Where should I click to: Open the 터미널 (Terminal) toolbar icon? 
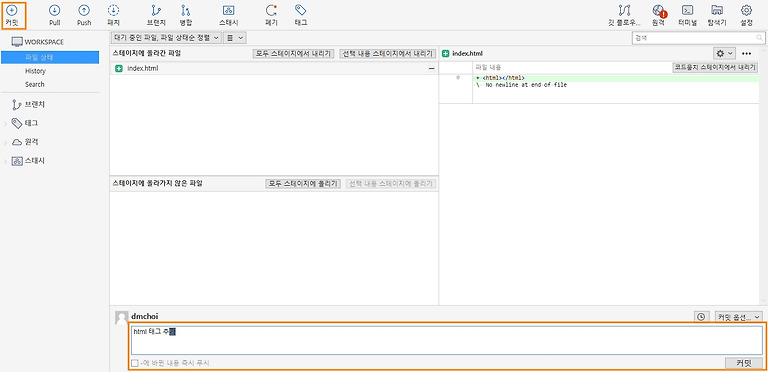(x=688, y=15)
